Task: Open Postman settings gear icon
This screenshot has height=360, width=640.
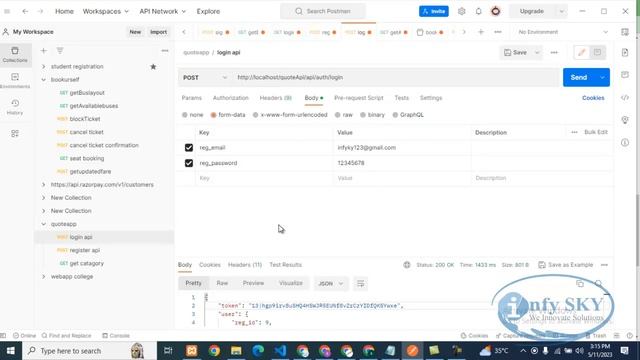Action: (x=462, y=11)
